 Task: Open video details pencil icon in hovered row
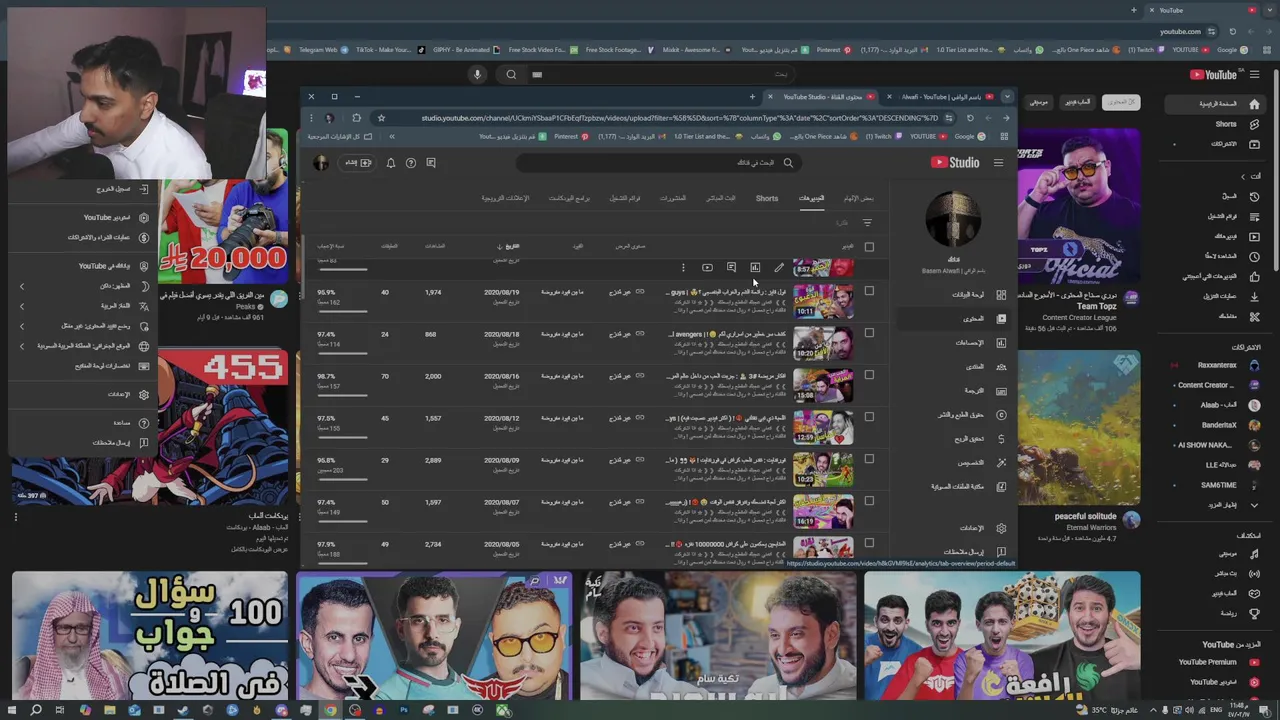coord(779,268)
